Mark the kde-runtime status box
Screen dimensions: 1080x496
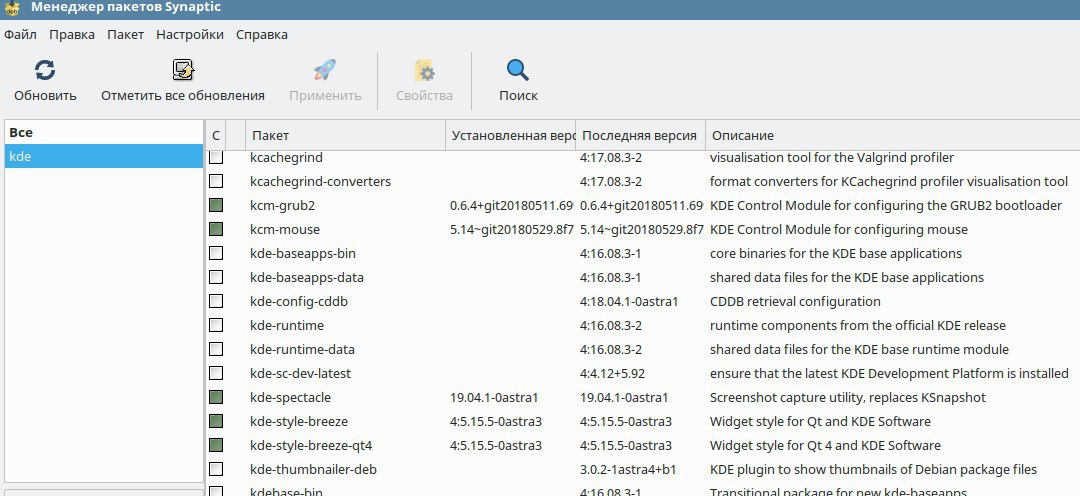(216, 325)
